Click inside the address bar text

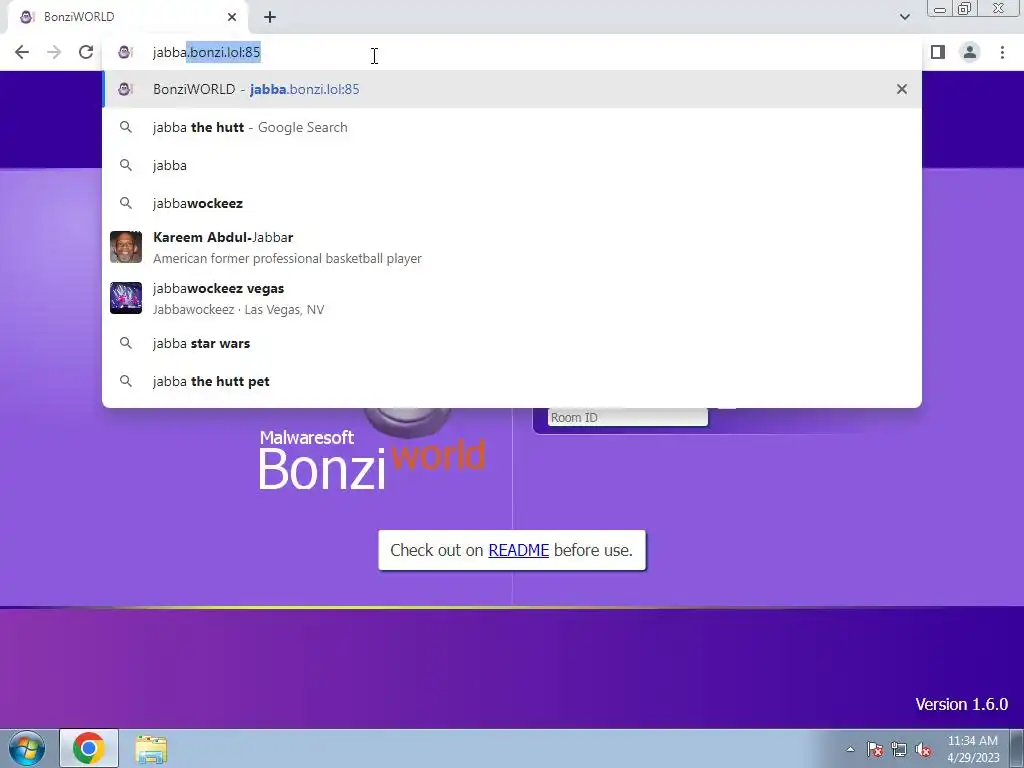tap(206, 52)
